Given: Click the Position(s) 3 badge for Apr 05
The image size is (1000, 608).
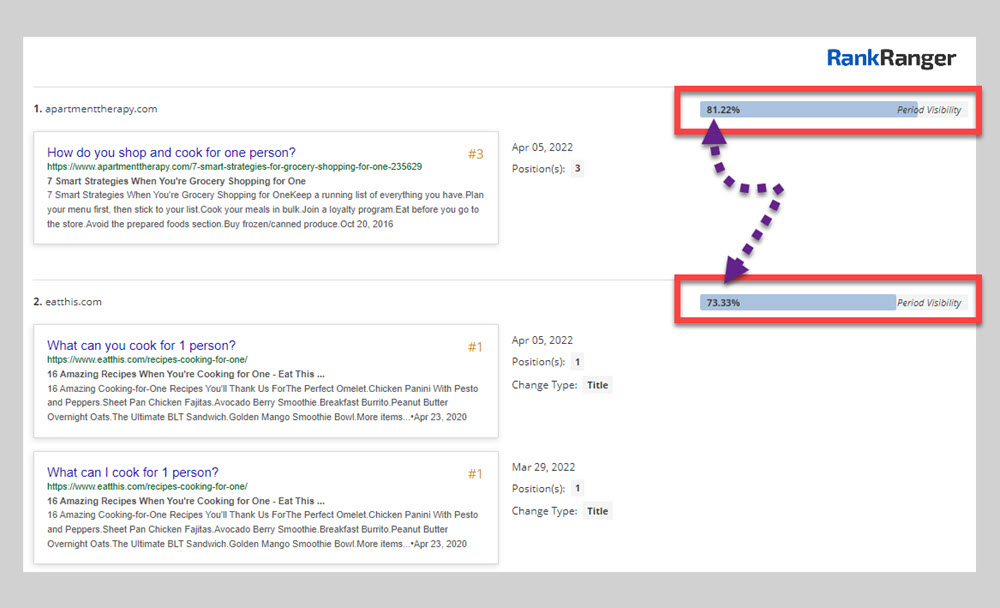Looking at the screenshot, I should (578, 169).
